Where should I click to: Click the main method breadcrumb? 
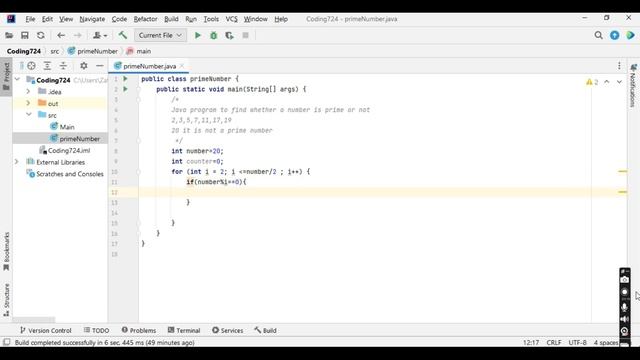(139, 51)
